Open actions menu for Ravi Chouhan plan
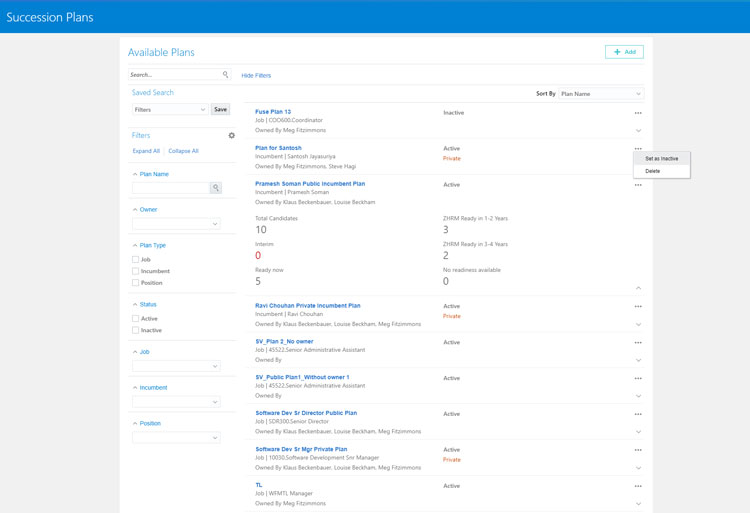The width and height of the screenshot is (750, 513). click(x=638, y=307)
